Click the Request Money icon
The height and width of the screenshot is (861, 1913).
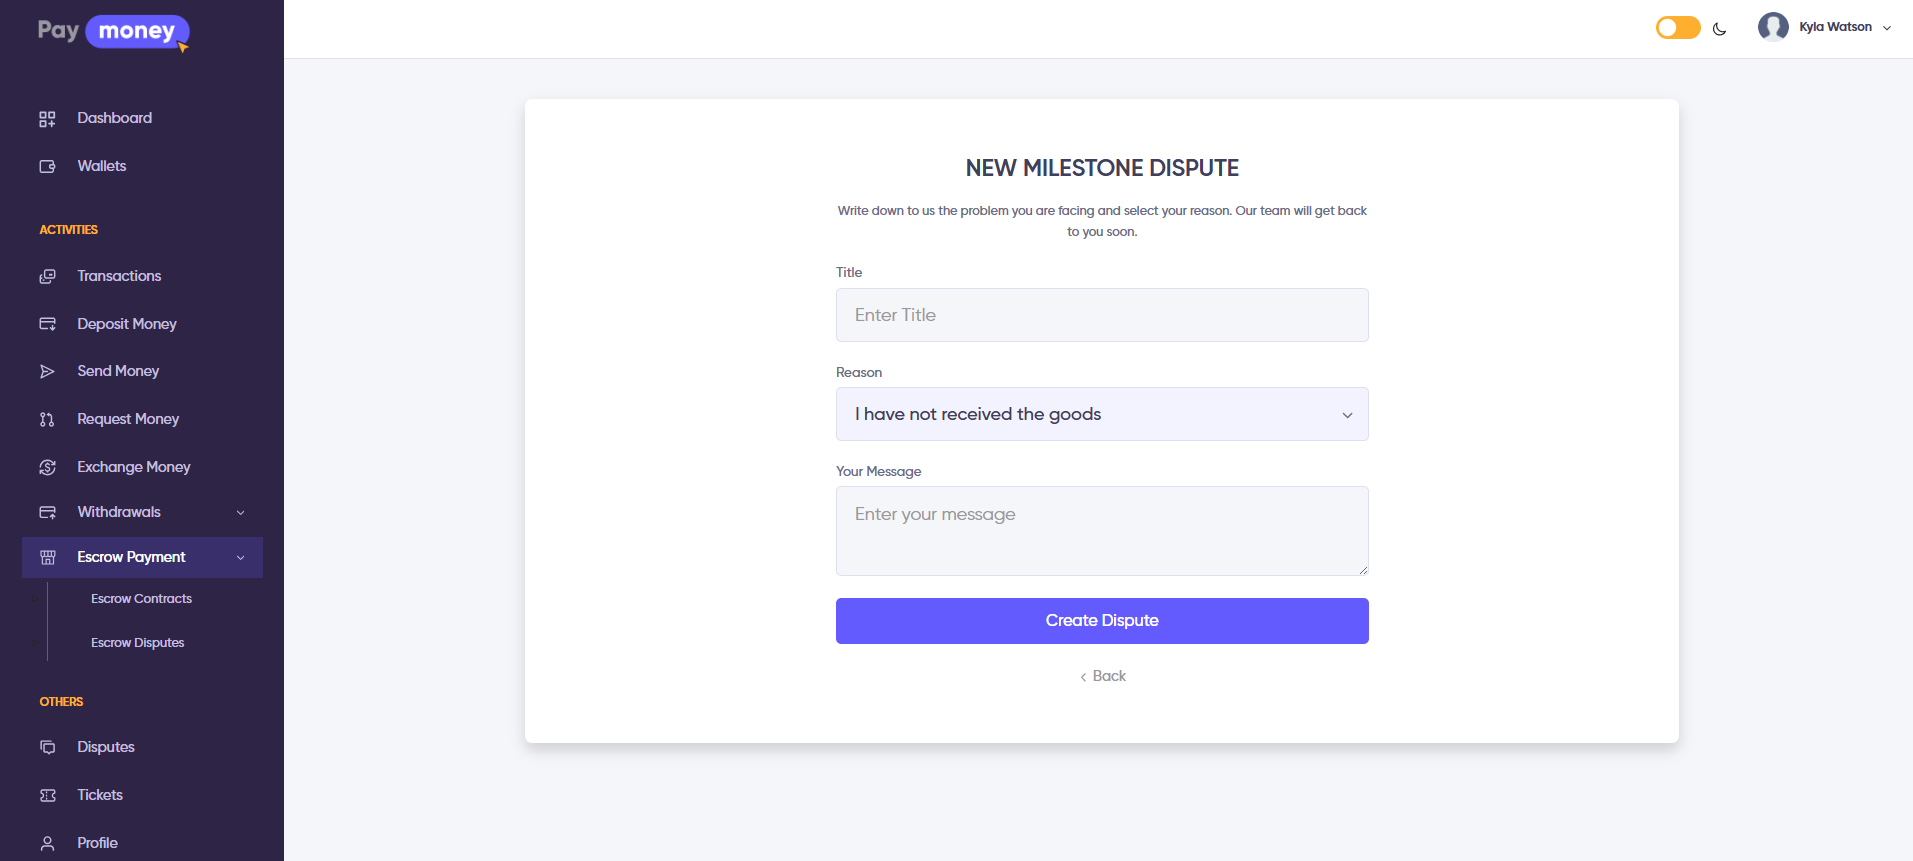click(x=47, y=420)
